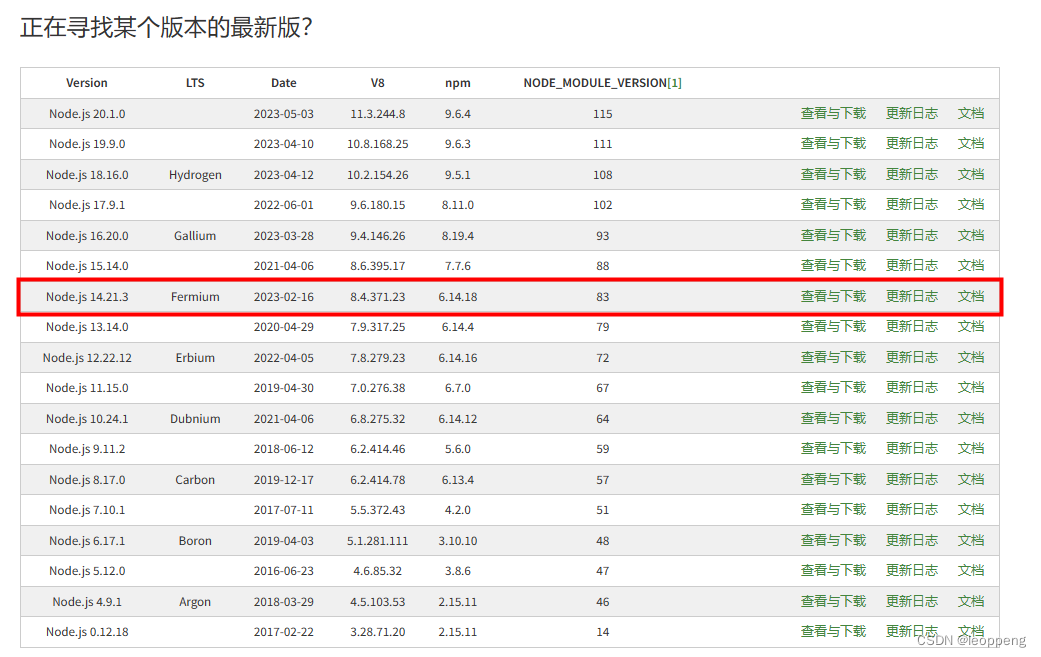The width and height of the screenshot is (1041, 657).
Task: Click the LTS column header
Action: click(195, 83)
